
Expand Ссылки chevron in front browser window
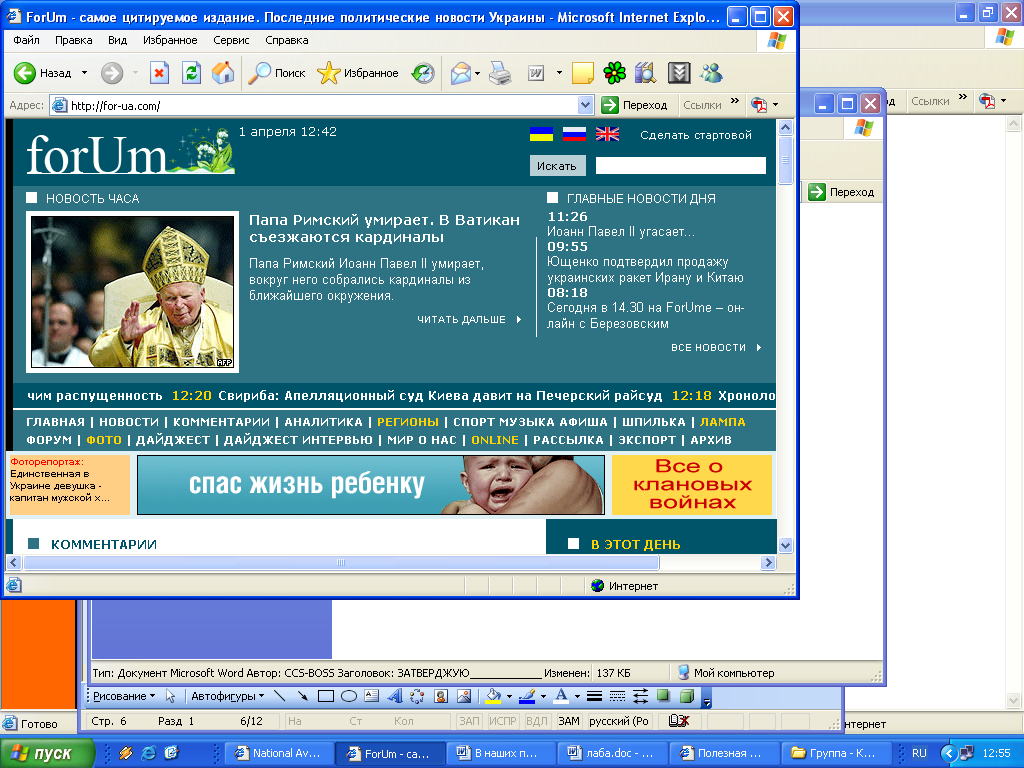(x=735, y=101)
